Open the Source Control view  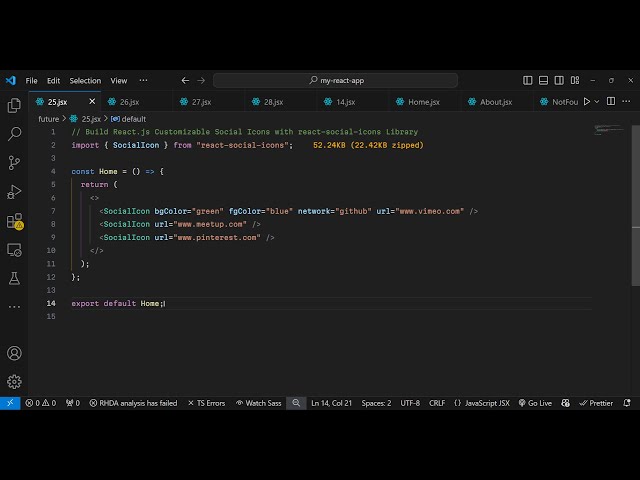[x=14, y=162]
